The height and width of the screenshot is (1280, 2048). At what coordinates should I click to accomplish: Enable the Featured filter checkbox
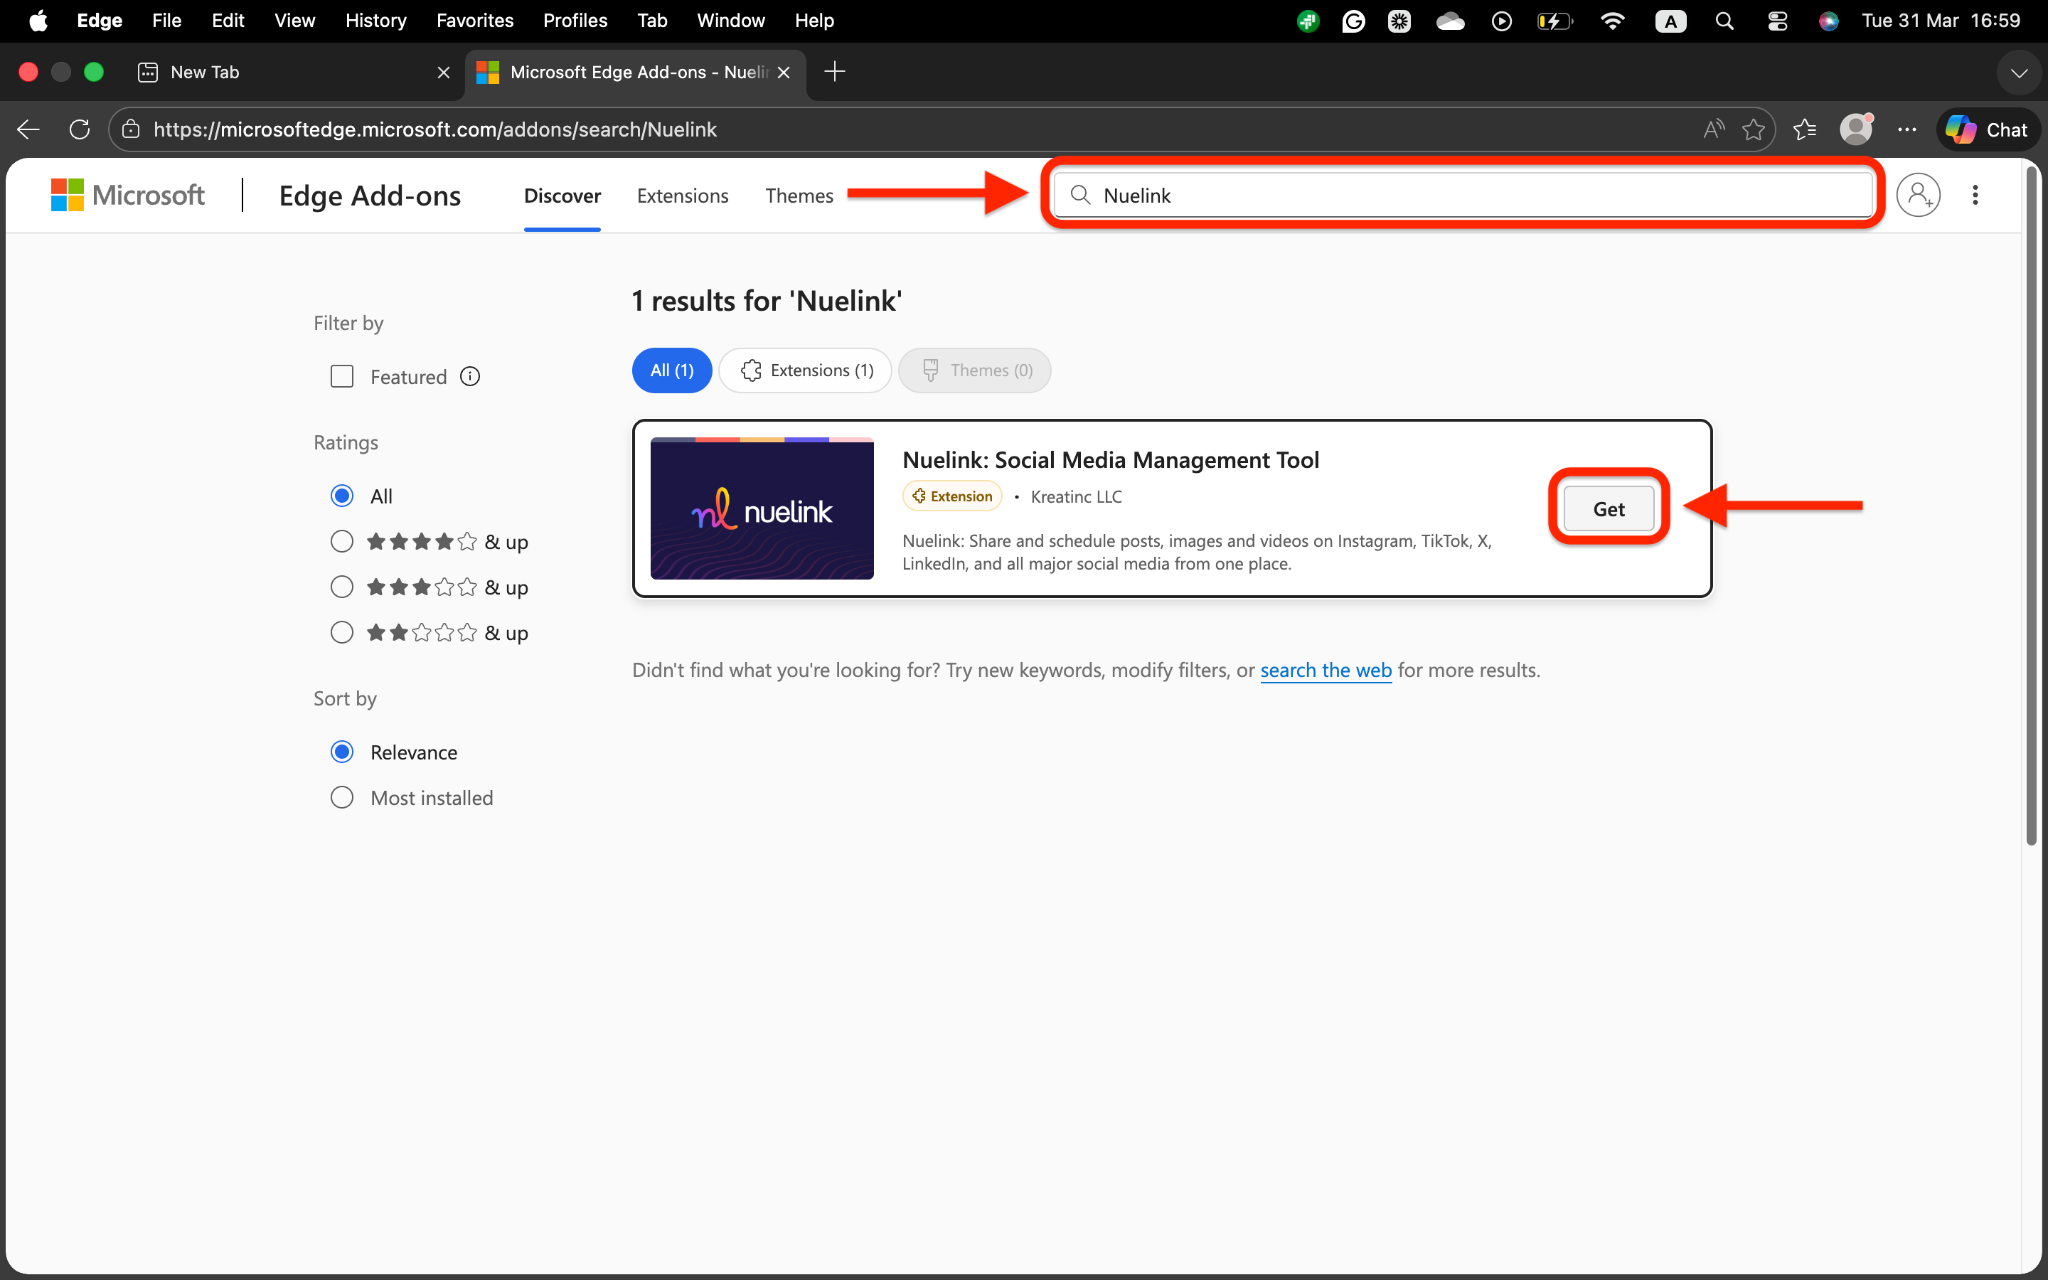click(x=342, y=377)
